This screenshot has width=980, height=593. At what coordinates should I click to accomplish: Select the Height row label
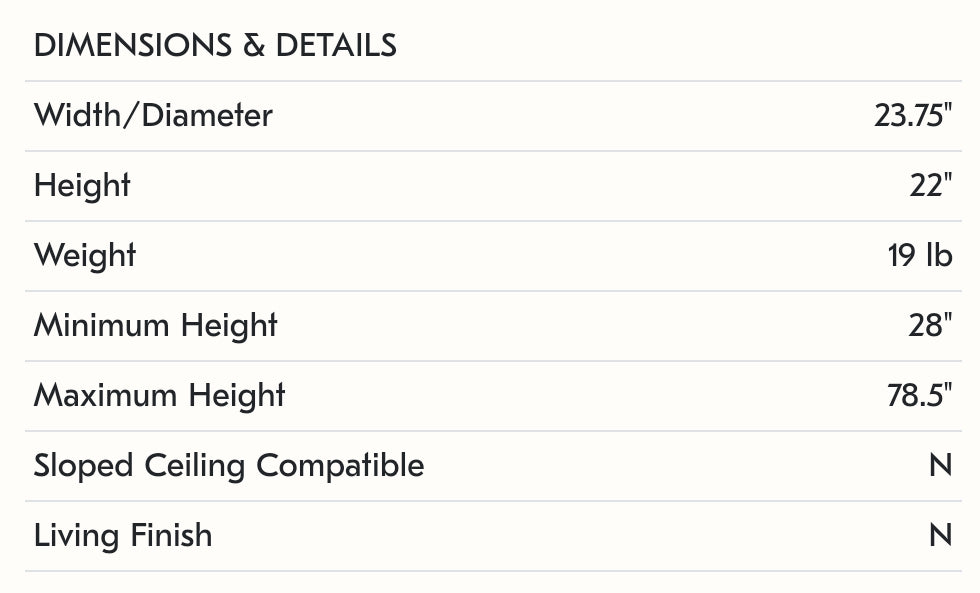82,186
